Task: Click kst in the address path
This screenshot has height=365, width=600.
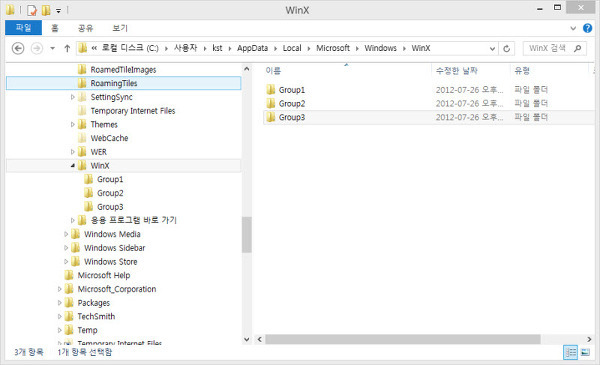Action: pos(217,48)
